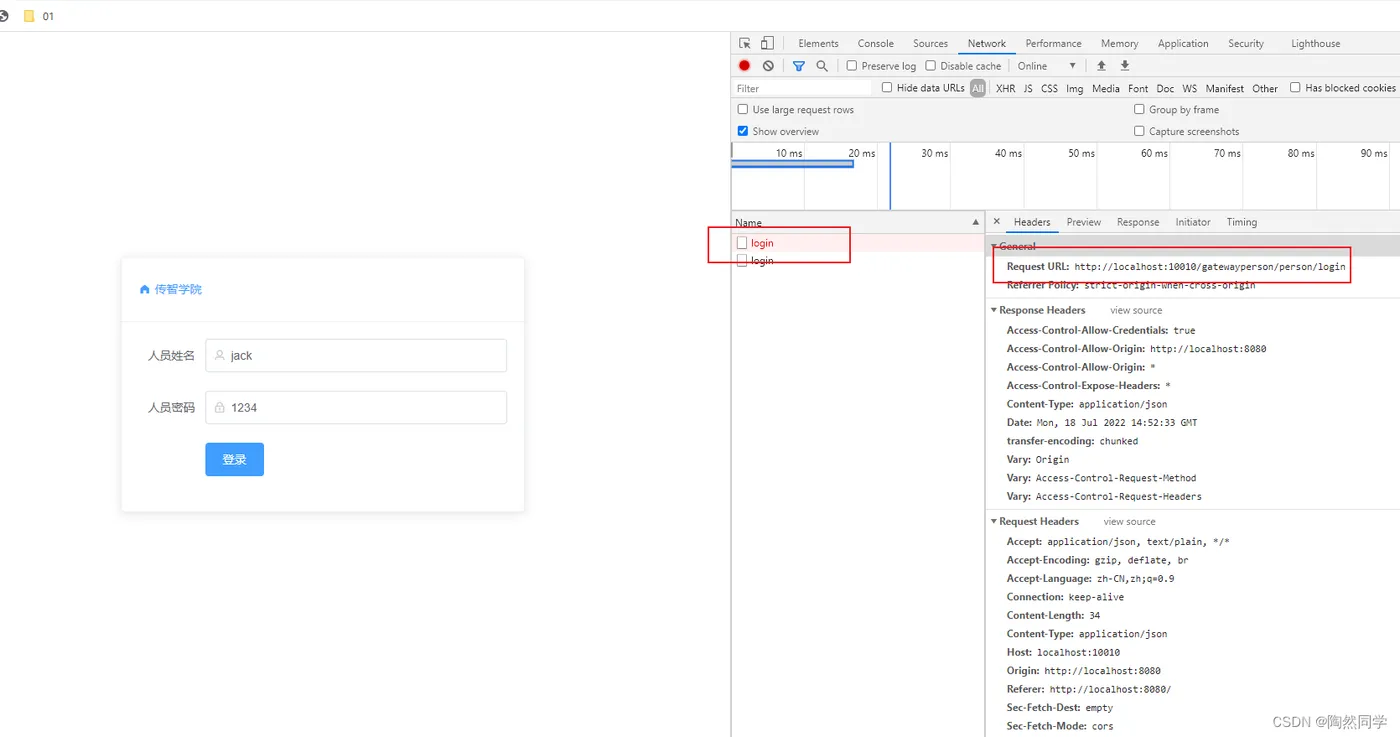Screen dimensions: 1400x737
Task: Collapse the Response Headers section
Action: tap(994, 310)
